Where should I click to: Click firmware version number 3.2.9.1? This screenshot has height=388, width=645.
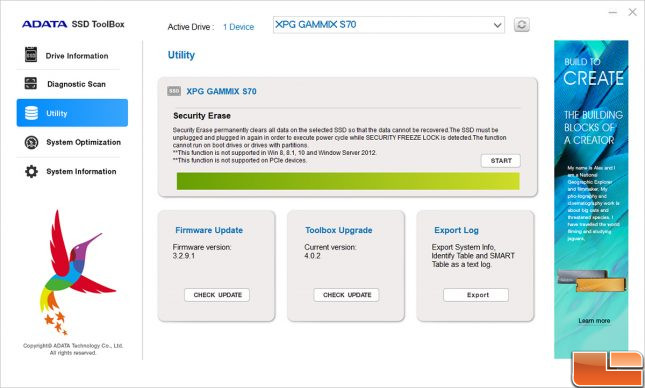183,256
